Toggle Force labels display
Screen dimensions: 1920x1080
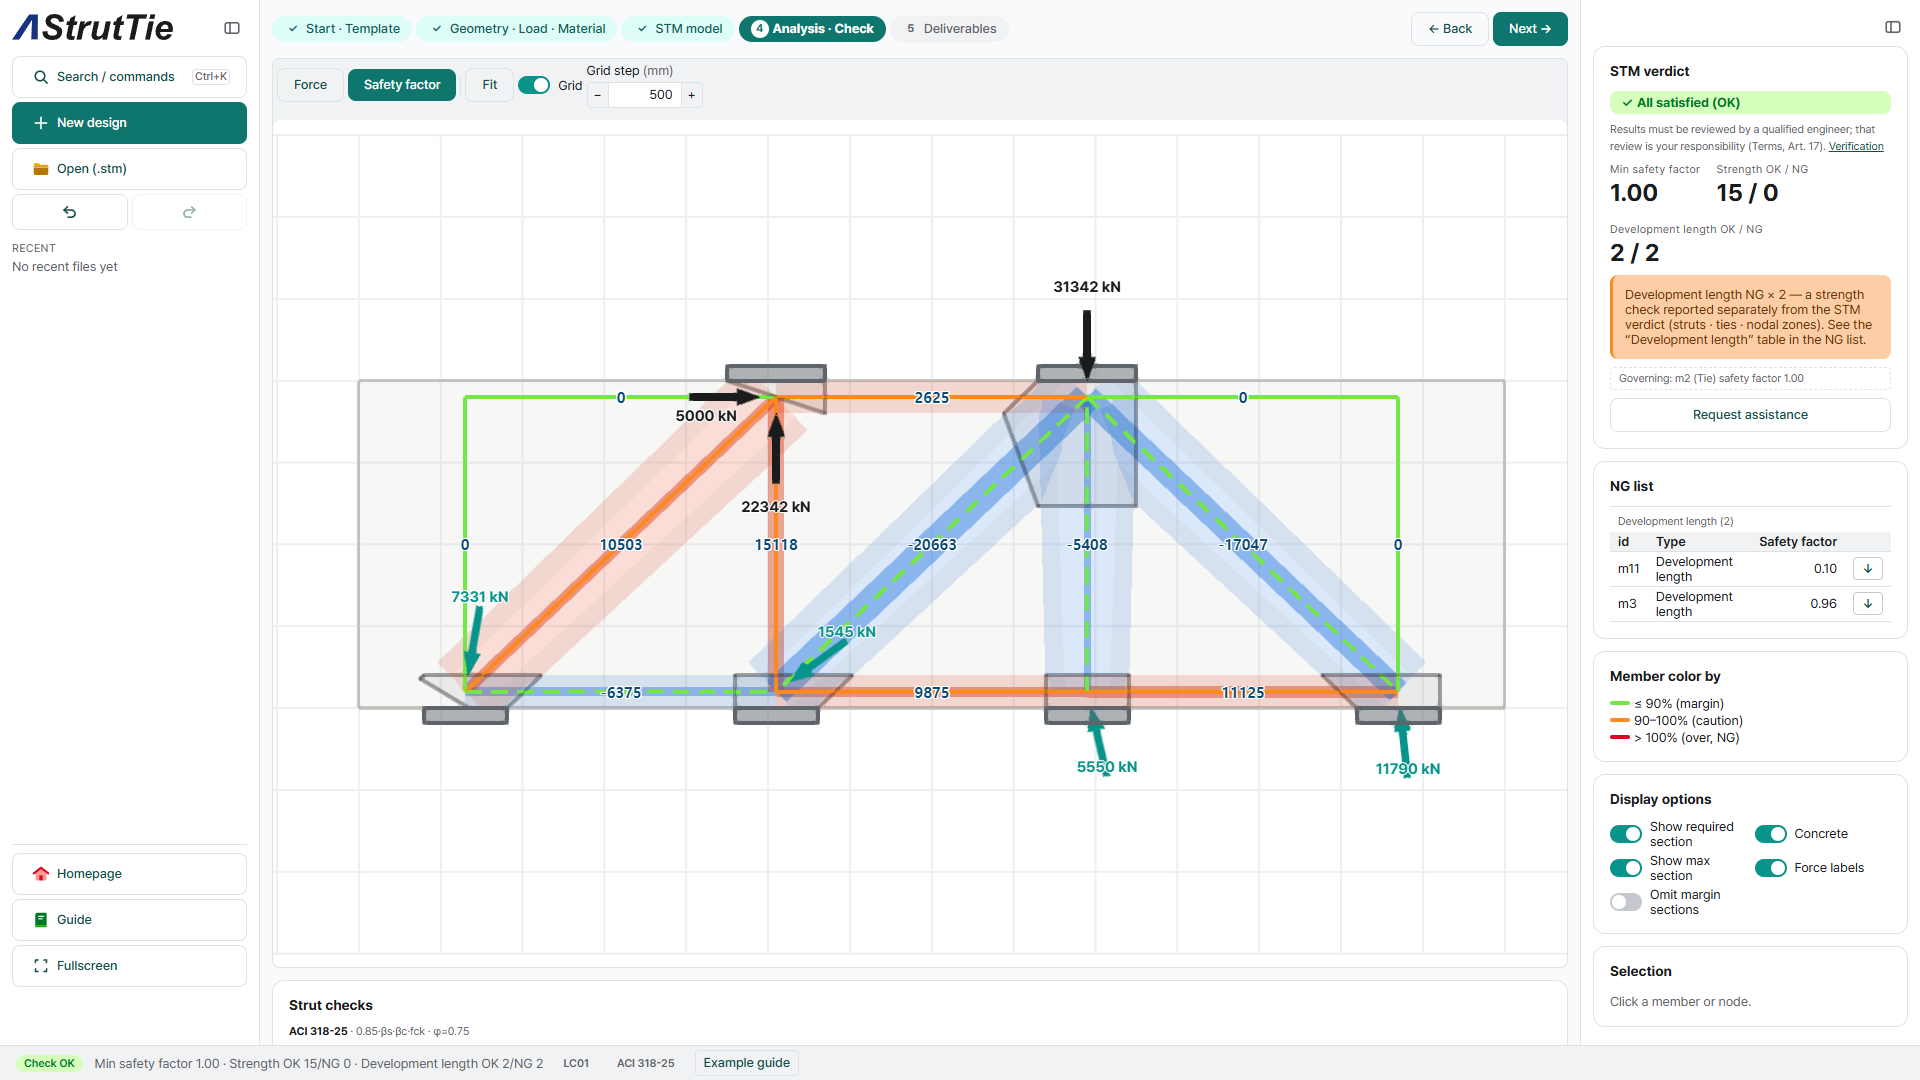[x=1771, y=868]
